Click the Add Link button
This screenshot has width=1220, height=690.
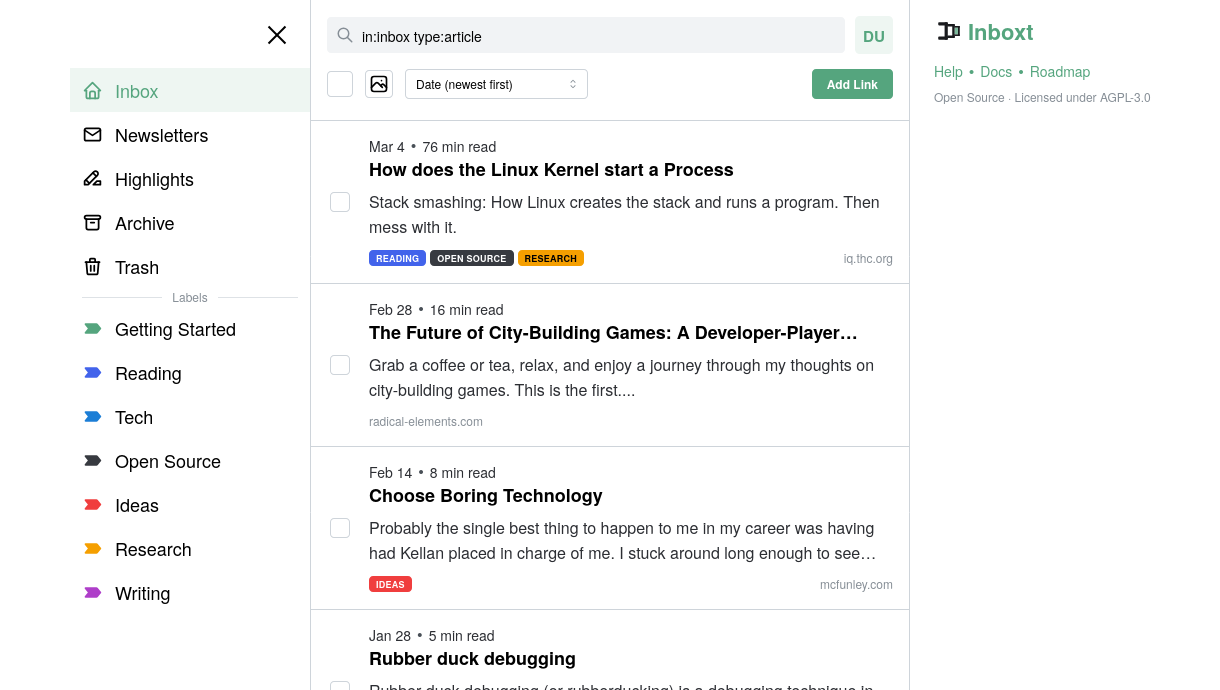coord(852,84)
